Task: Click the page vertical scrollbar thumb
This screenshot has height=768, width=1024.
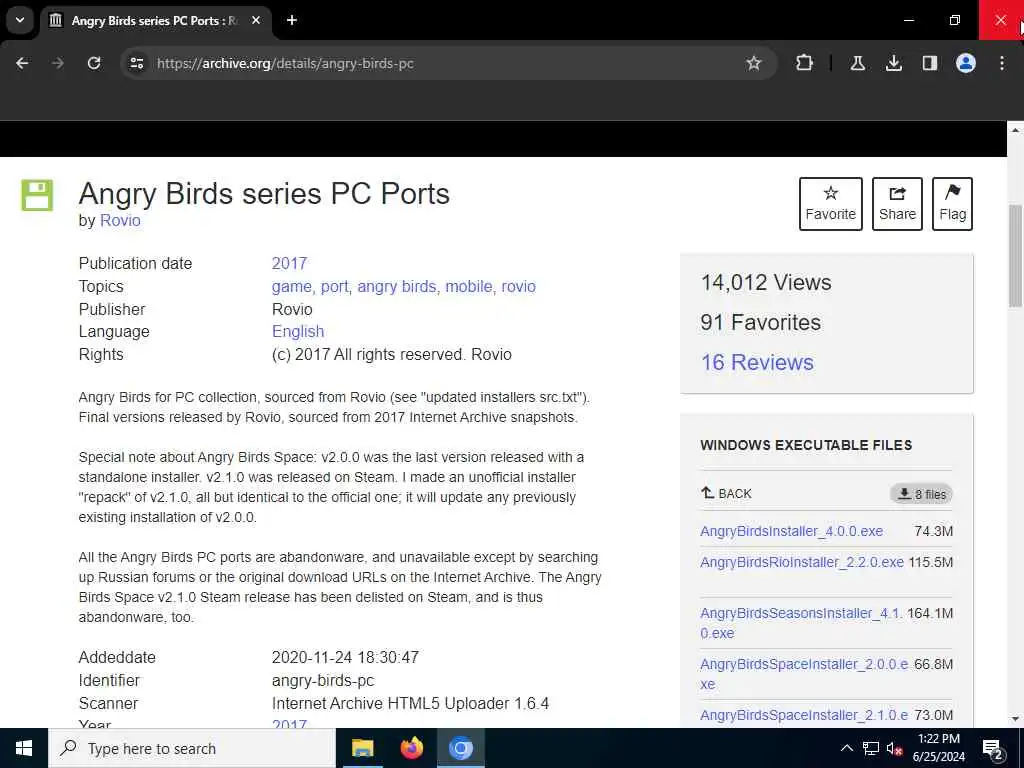Action: point(1016,256)
